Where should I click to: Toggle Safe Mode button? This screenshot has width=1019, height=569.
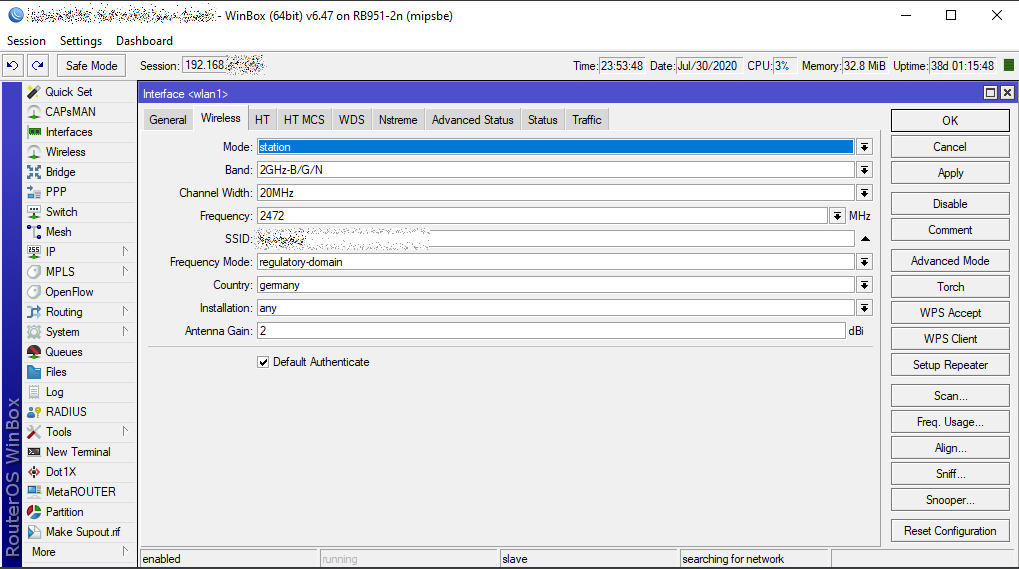click(91, 66)
